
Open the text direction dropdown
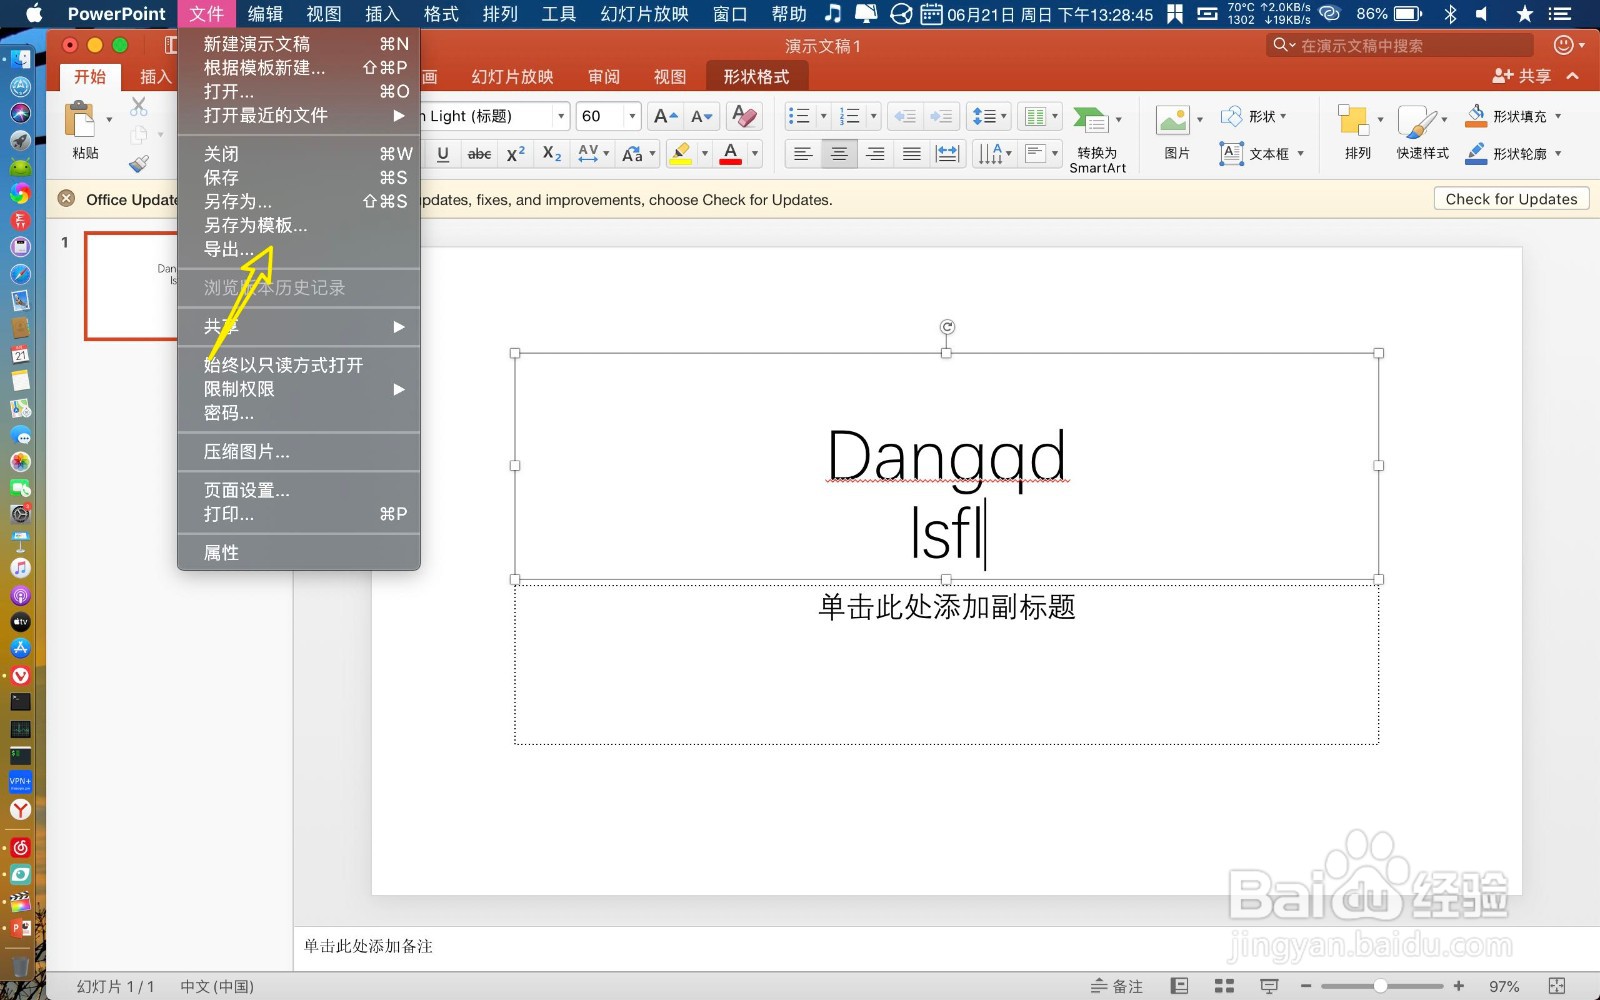(x=994, y=154)
